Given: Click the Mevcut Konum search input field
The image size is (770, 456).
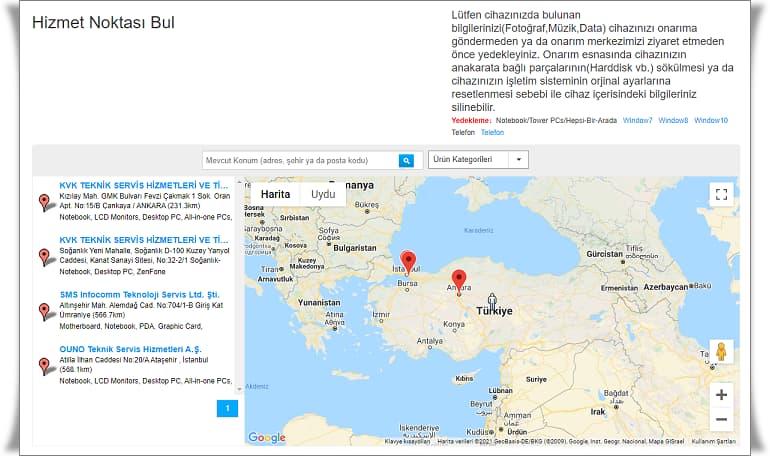Looking at the screenshot, I should 301,161.
